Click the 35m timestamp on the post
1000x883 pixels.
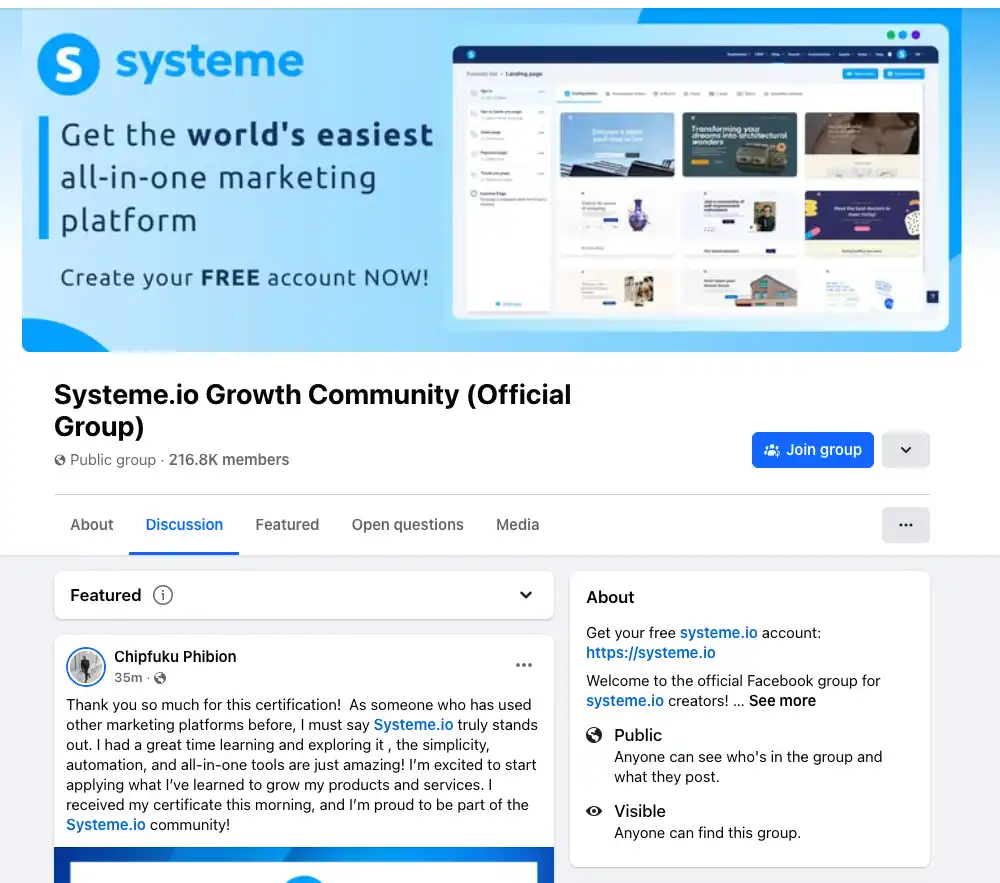click(128, 677)
